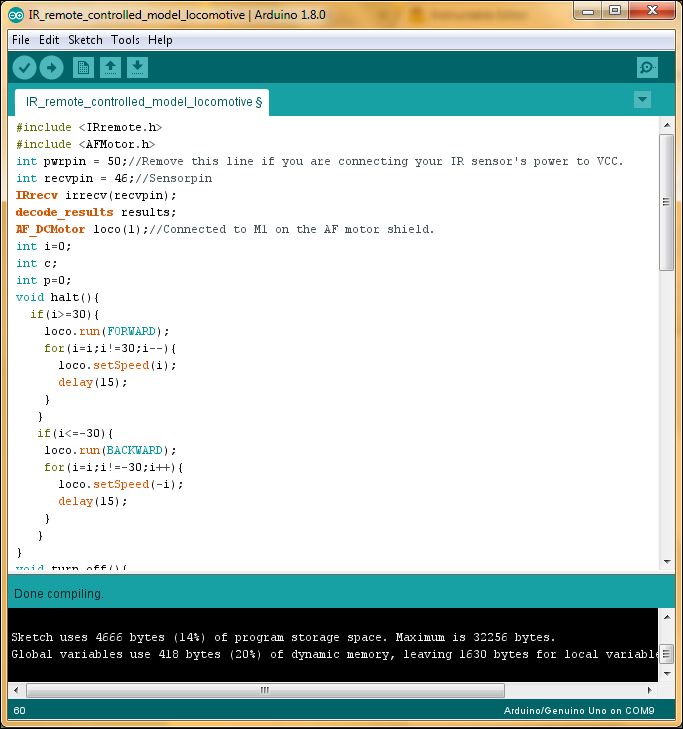Click the code editor scroll down arrow
The image size is (683, 729).
667,561
